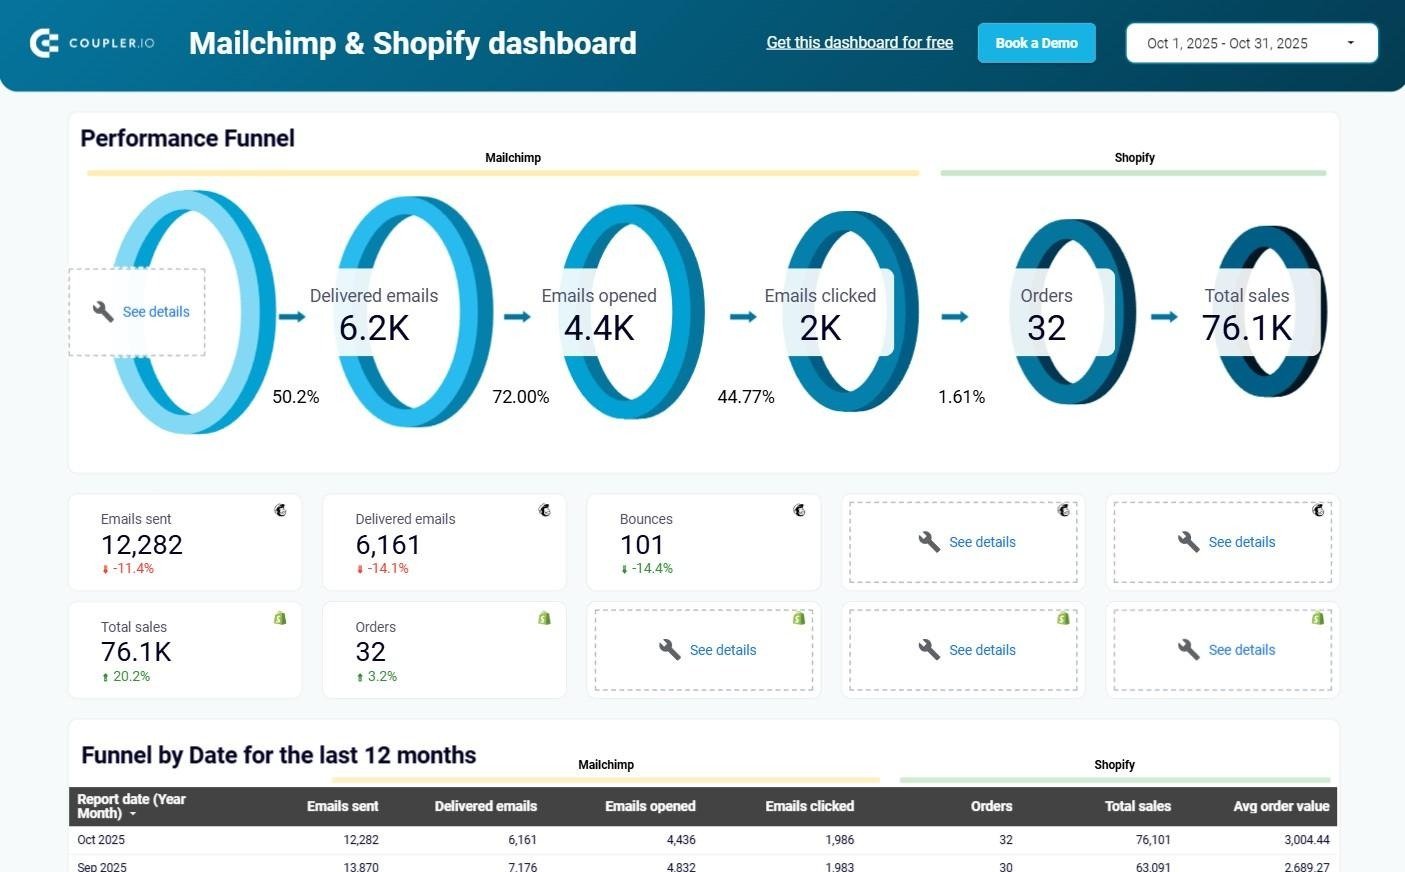Select the wrench icon in the Performance Funnel panel
1405x872 pixels.
(102, 311)
